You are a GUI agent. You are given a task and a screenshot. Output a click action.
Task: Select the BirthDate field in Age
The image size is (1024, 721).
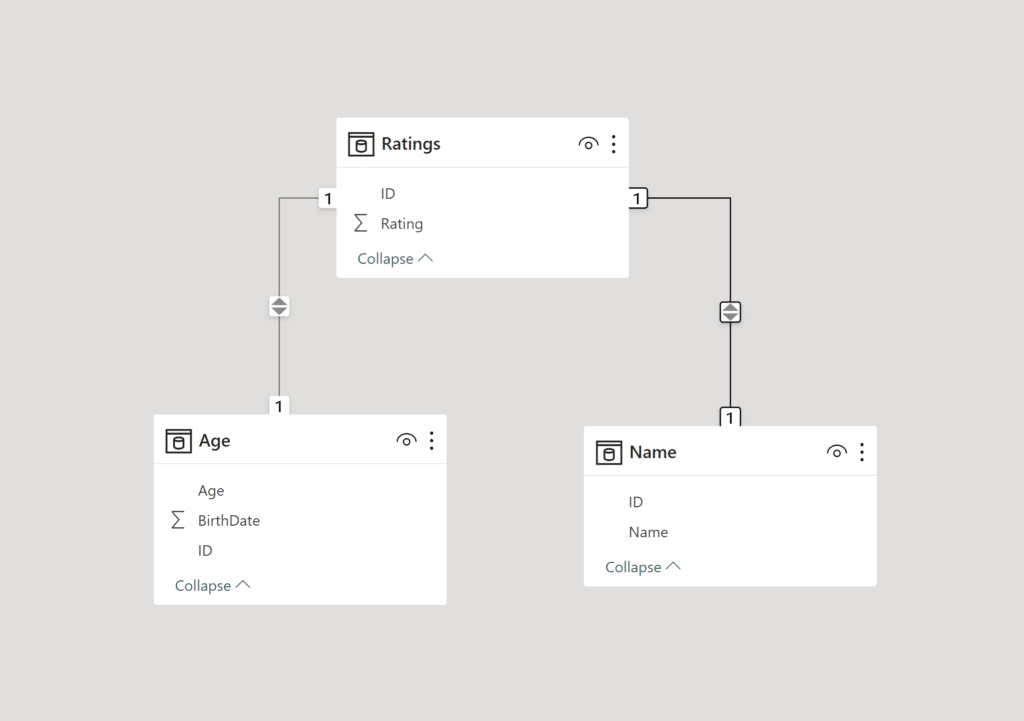[229, 521]
